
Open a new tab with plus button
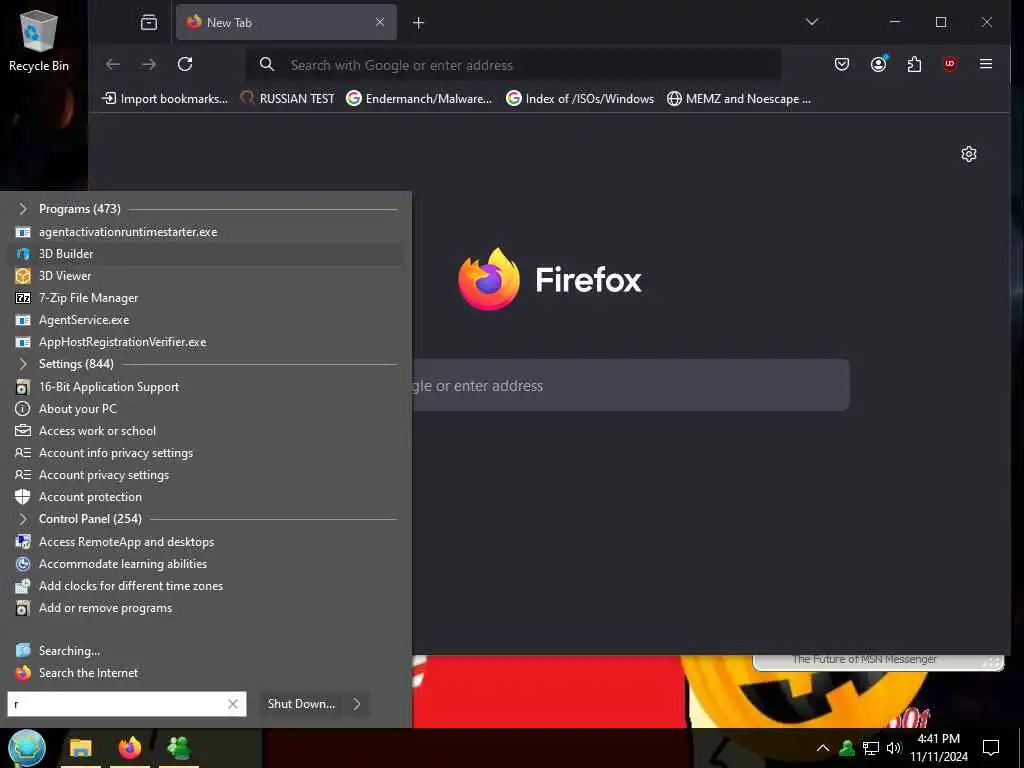(x=419, y=23)
